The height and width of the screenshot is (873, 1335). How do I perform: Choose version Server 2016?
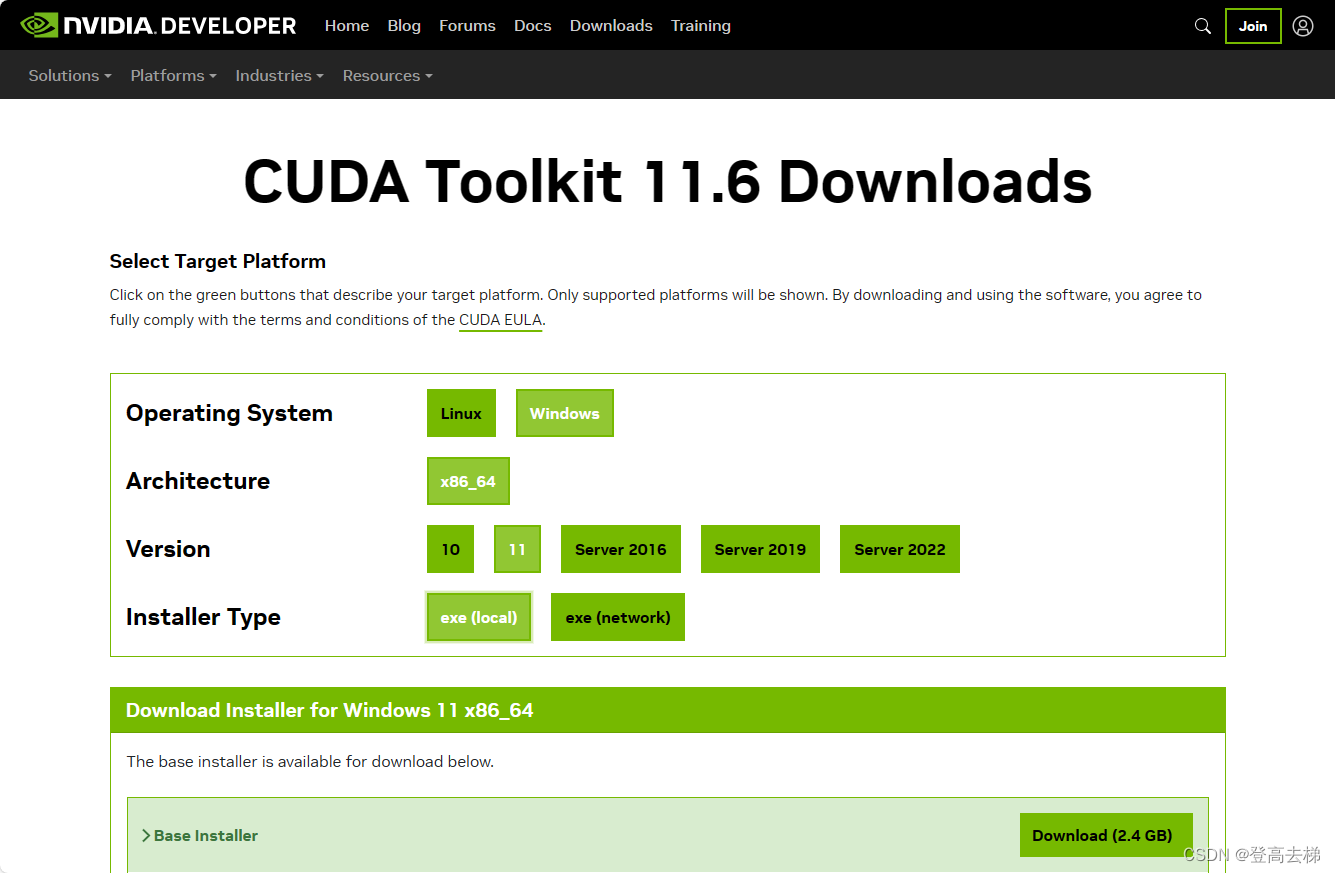pyautogui.click(x=621, y=549)
